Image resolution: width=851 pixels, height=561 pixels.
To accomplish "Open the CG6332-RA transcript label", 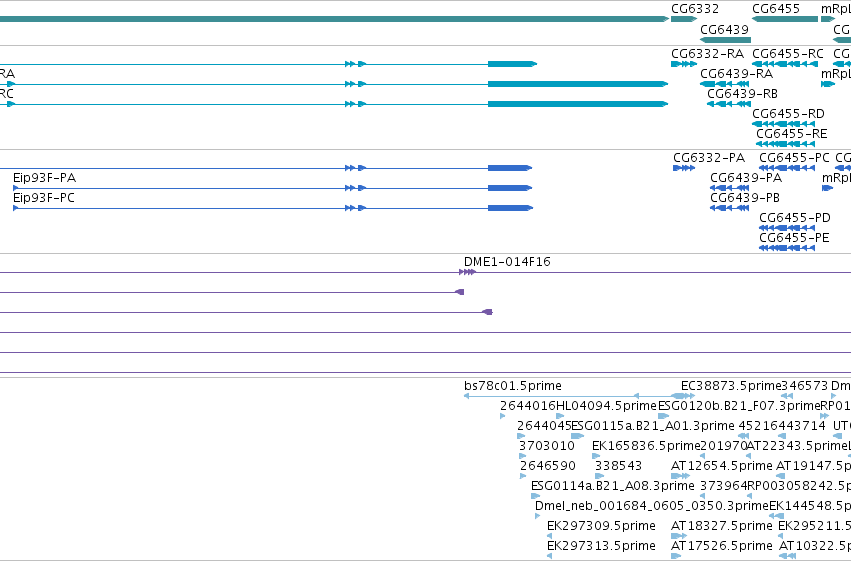I will (x=707, y=54).
